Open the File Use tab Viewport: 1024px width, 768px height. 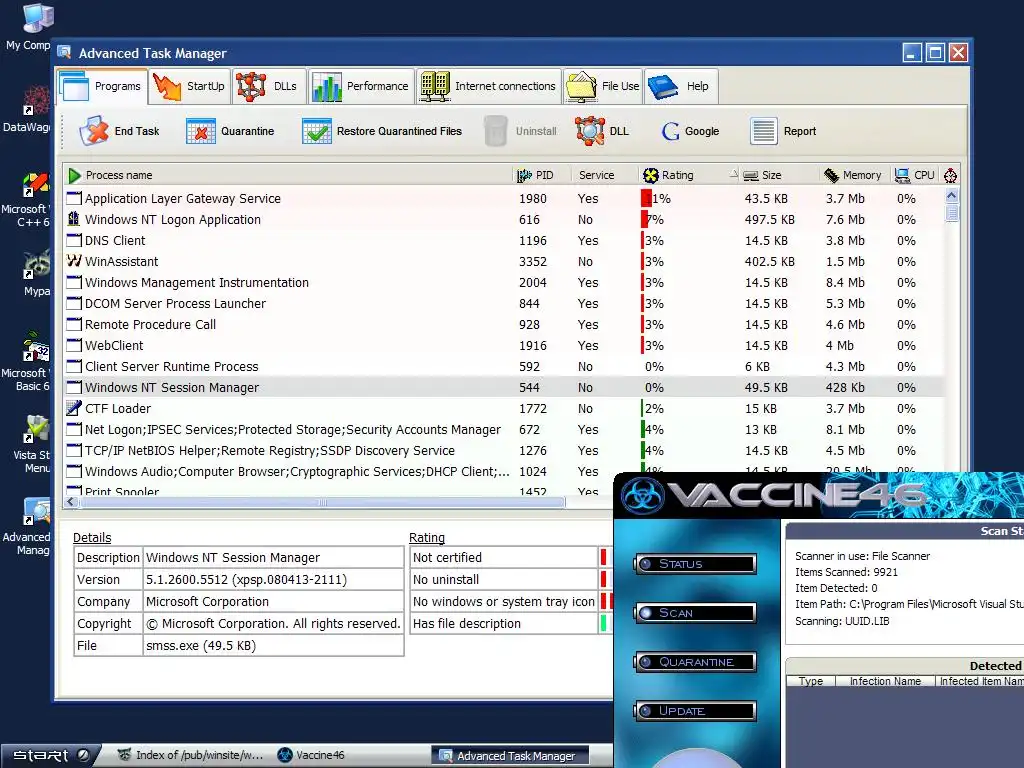[603, 86]
